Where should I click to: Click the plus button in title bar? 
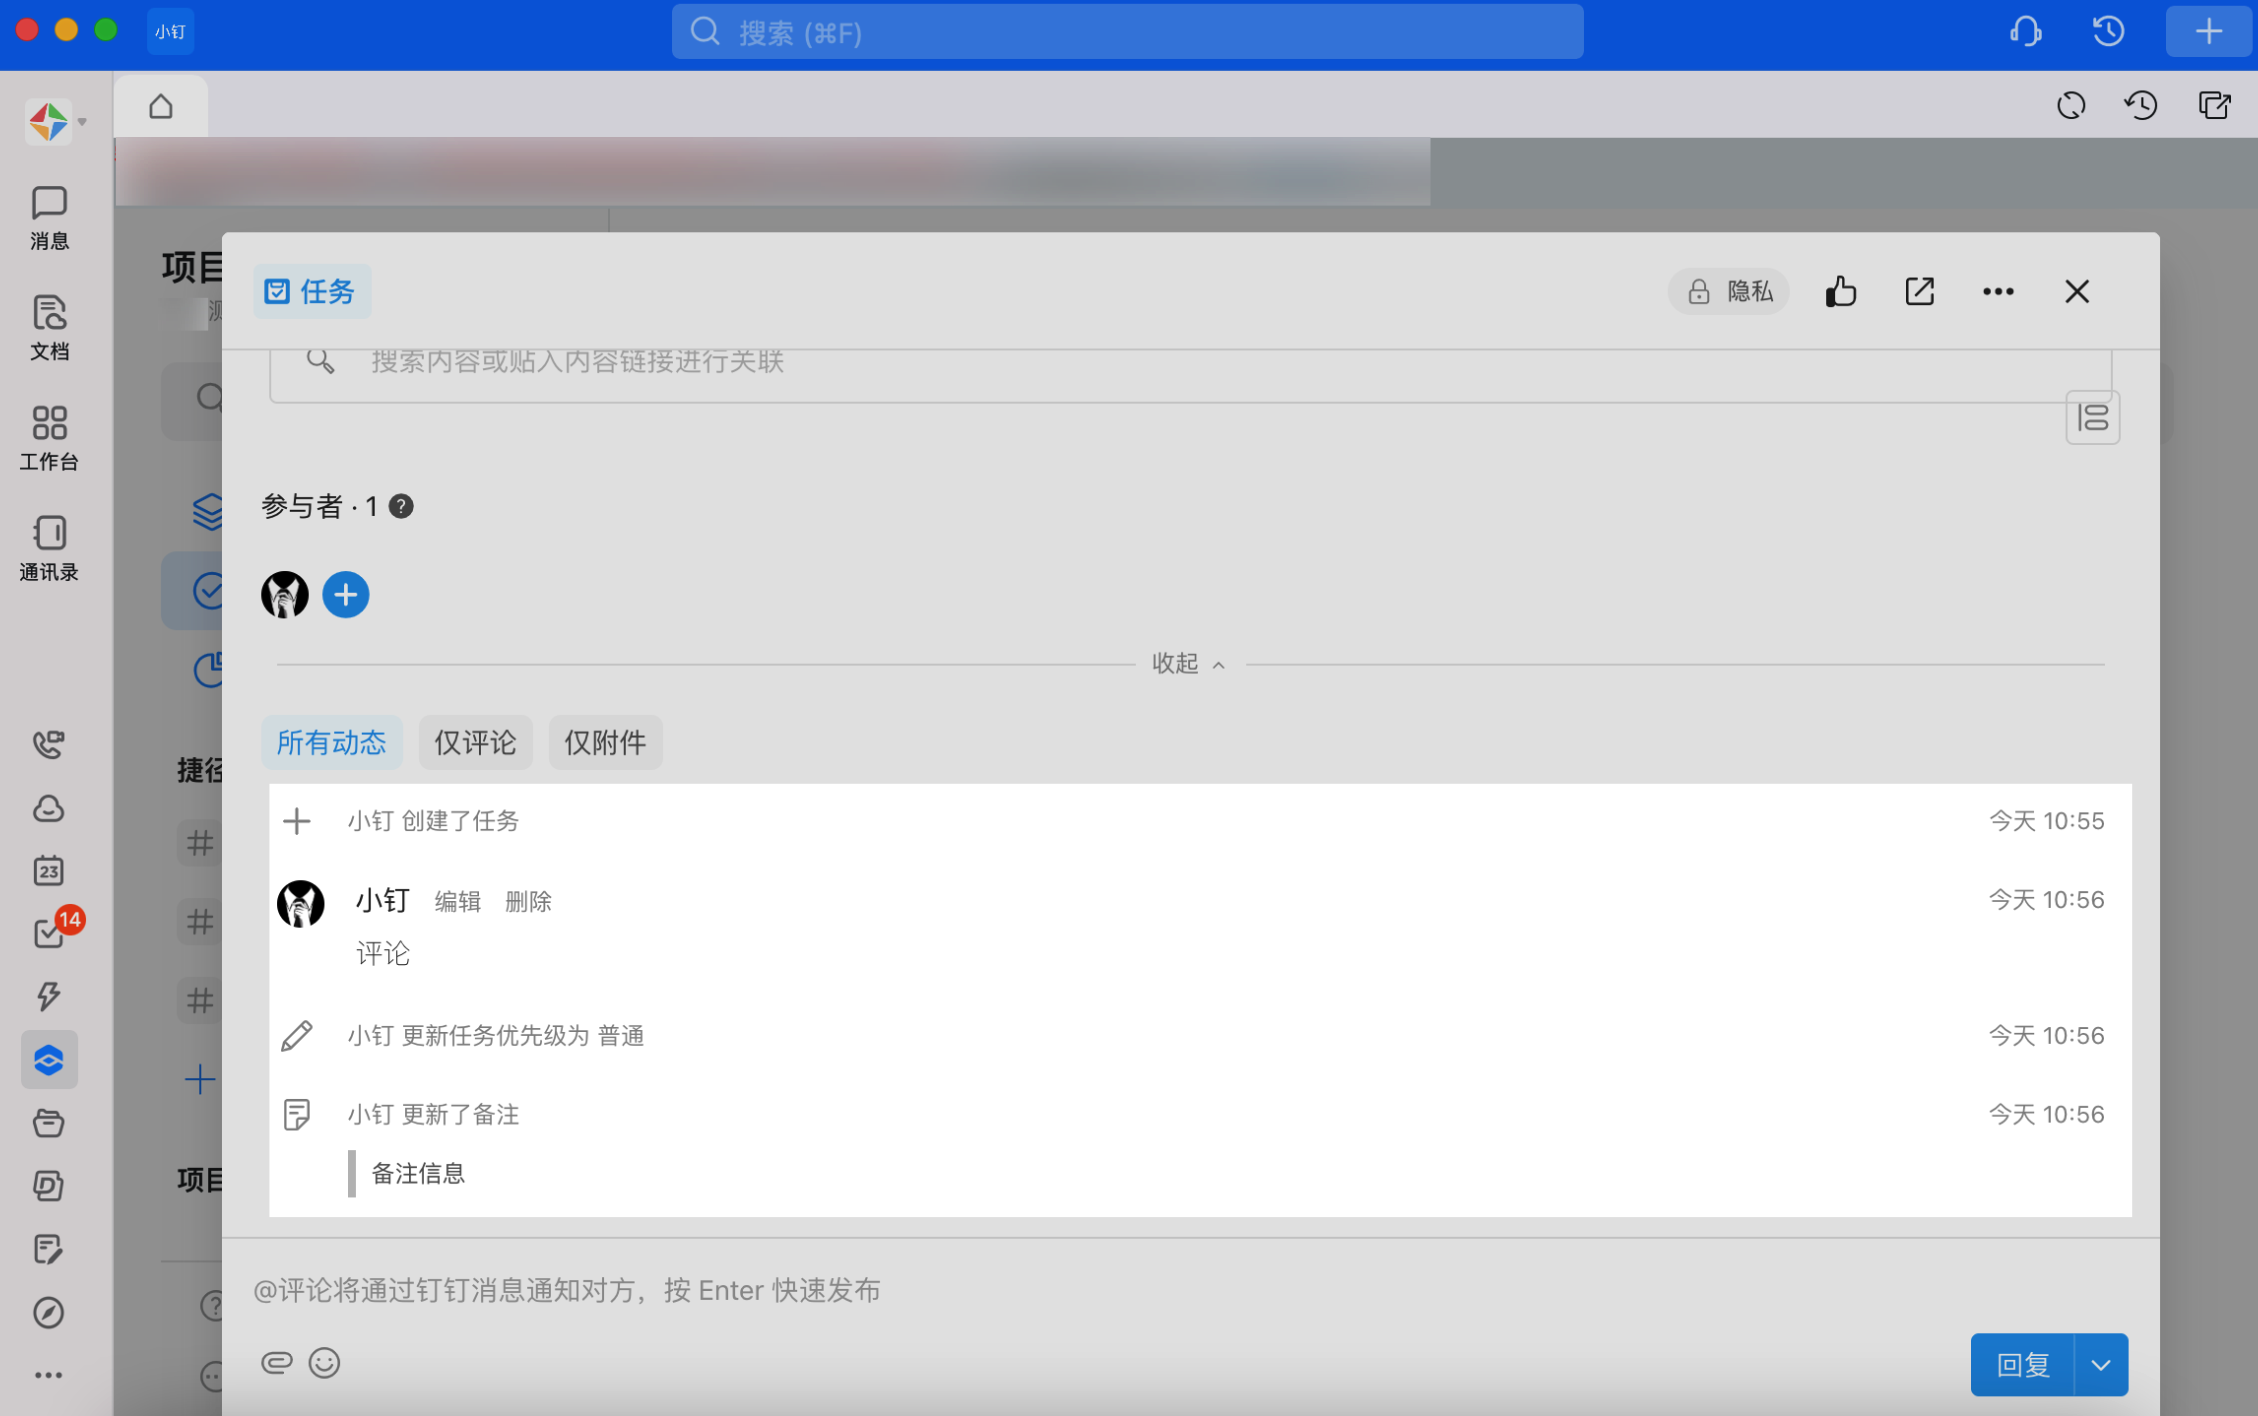2208,31
